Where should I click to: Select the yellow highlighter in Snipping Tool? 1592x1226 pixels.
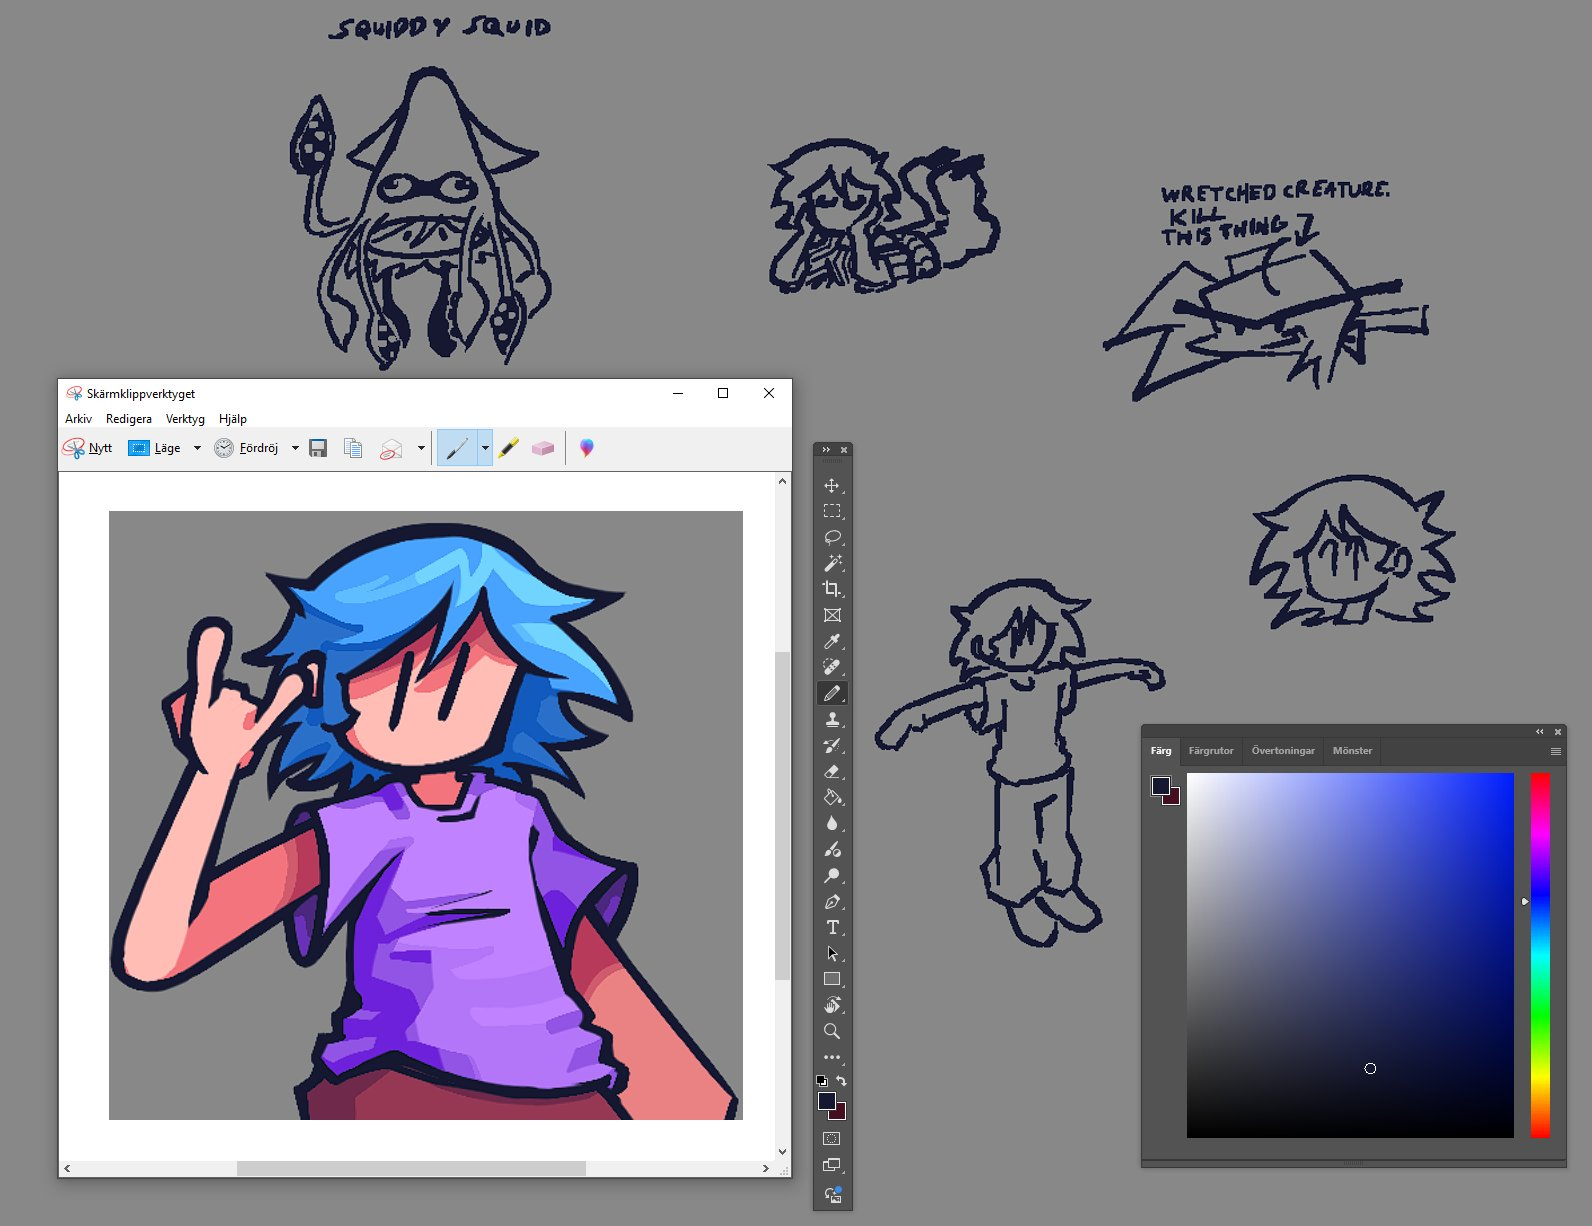point(509,448)
